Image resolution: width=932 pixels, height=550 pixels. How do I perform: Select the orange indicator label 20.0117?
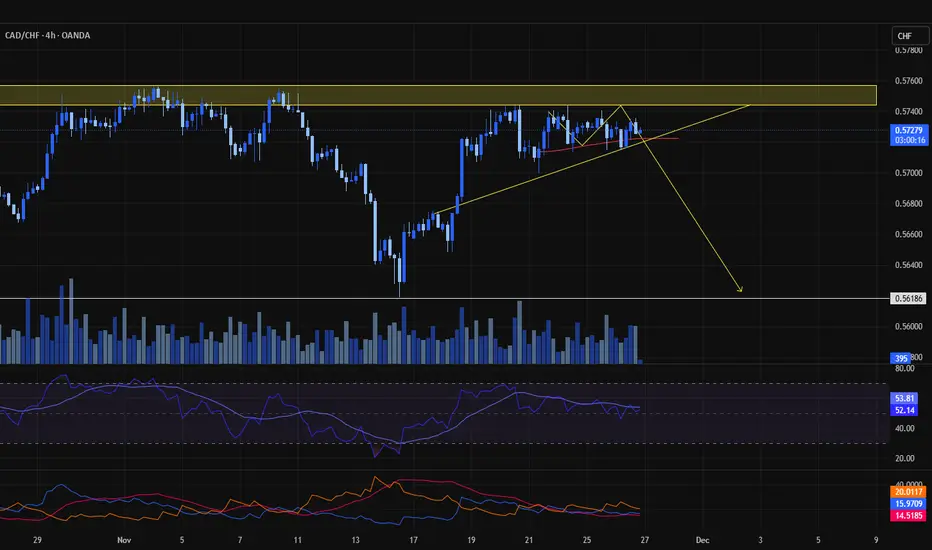coord(908,492)
